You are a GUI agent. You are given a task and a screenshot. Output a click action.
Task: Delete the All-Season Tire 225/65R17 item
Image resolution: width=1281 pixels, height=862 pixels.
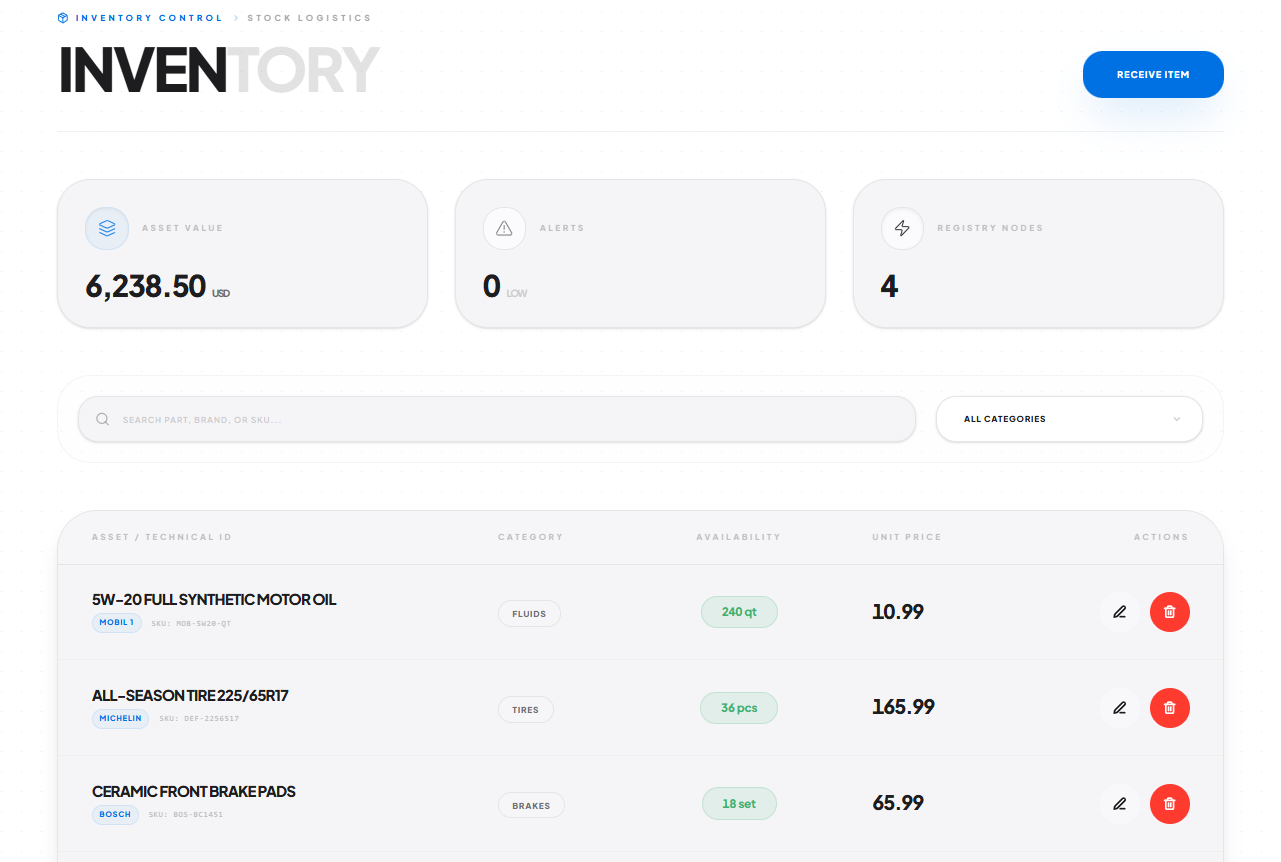point(1170,708)
